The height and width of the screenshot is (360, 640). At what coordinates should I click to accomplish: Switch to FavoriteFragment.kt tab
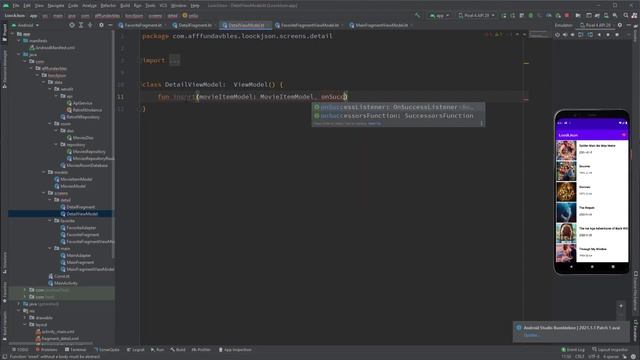pyautogui.click(x=143, y=25)
